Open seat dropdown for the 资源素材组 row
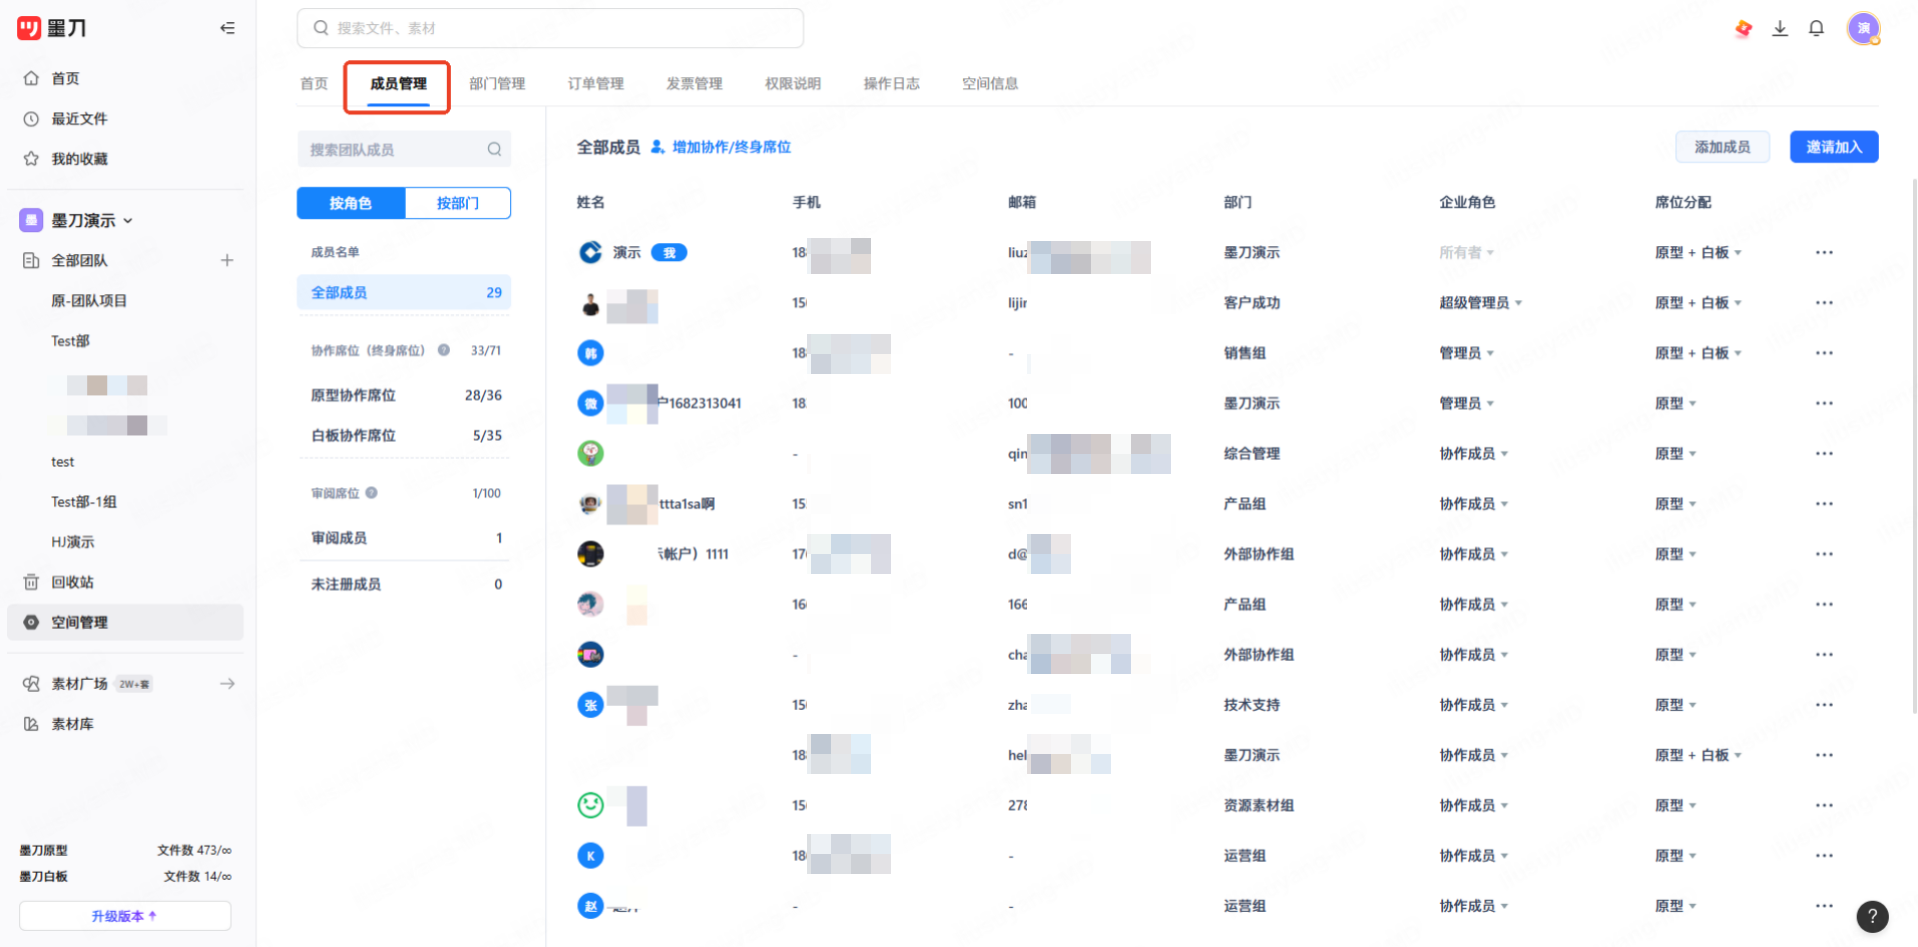The image size is (1918, 947). tap(1676, 806)
